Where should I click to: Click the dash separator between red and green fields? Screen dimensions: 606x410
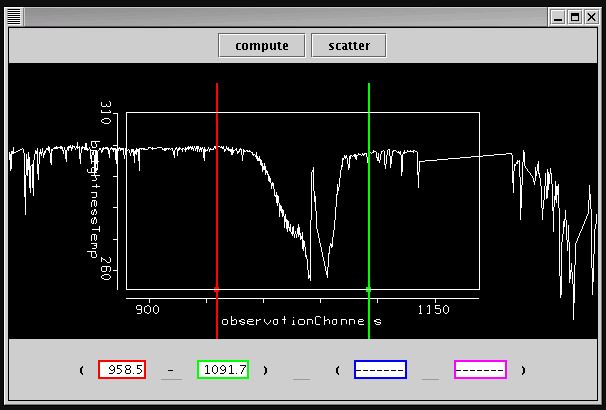(172, 371)
